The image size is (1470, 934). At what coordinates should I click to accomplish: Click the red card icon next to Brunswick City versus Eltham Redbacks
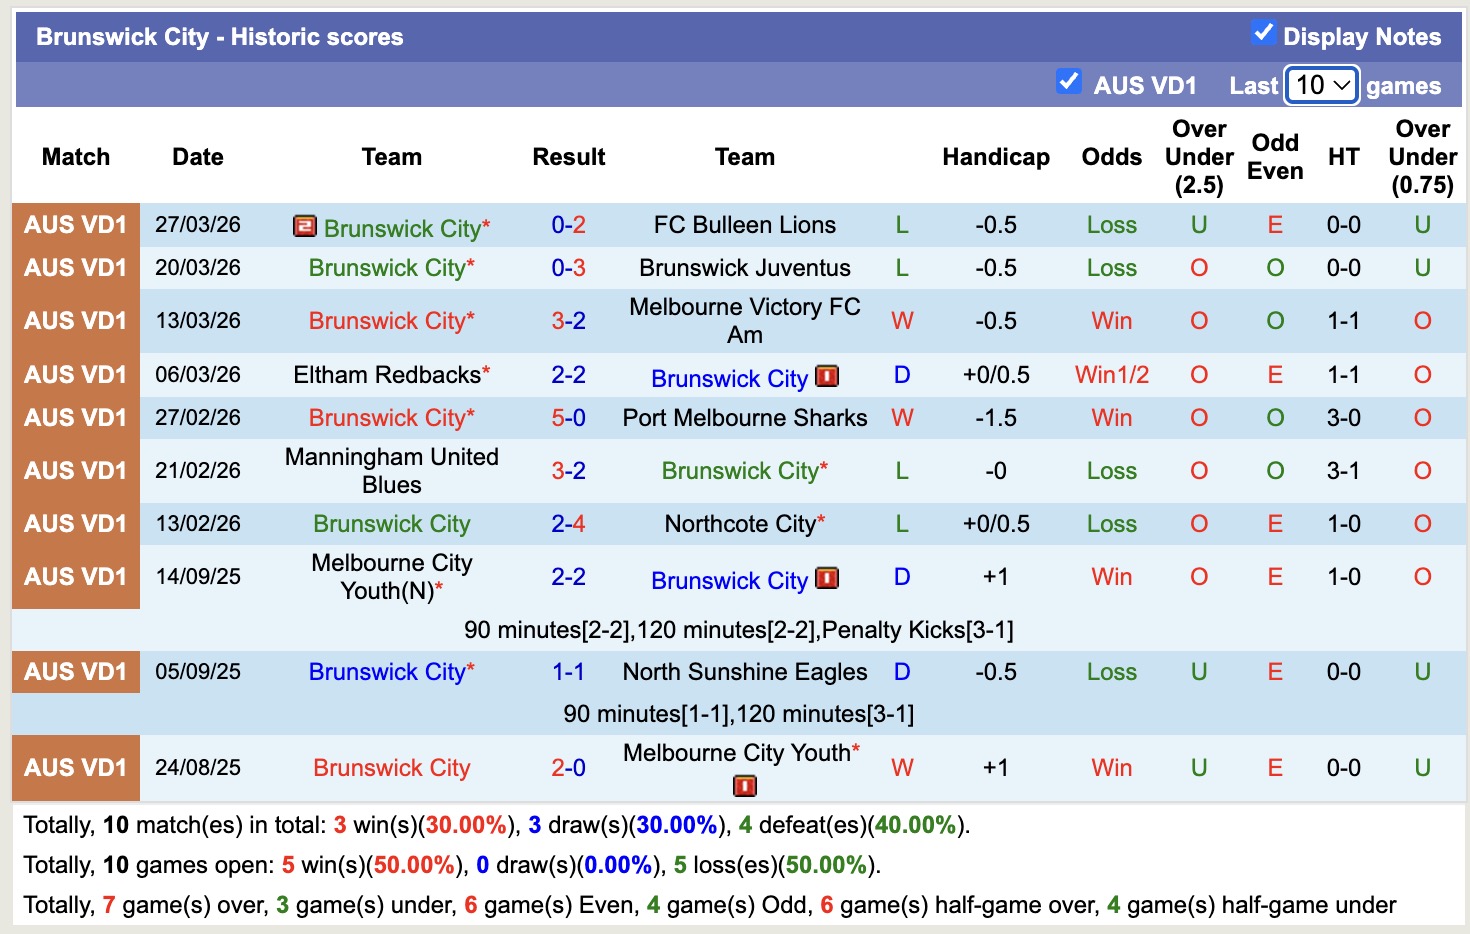(x=828, y=377)
